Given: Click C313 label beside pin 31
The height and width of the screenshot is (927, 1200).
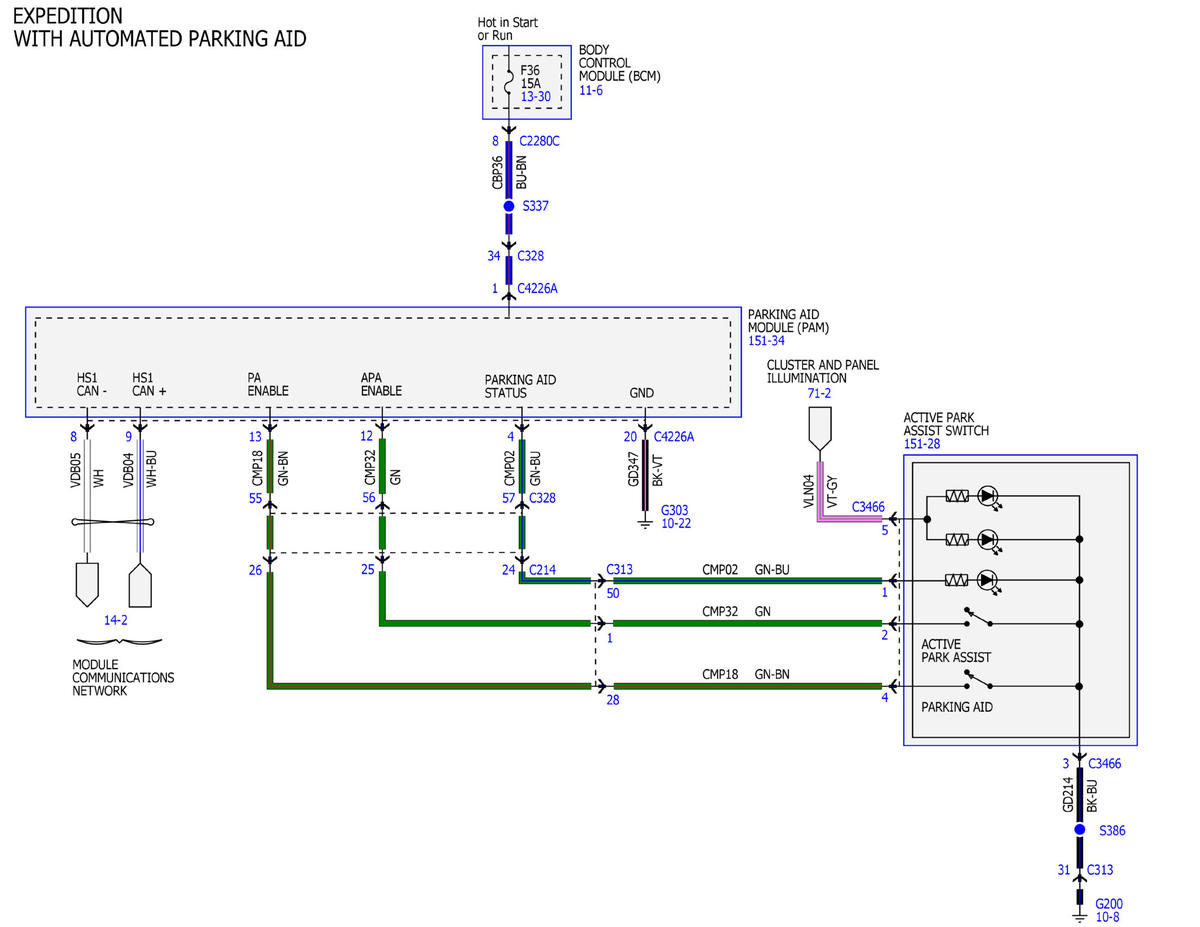Looking at the screenshot, I should point(1101,869).
